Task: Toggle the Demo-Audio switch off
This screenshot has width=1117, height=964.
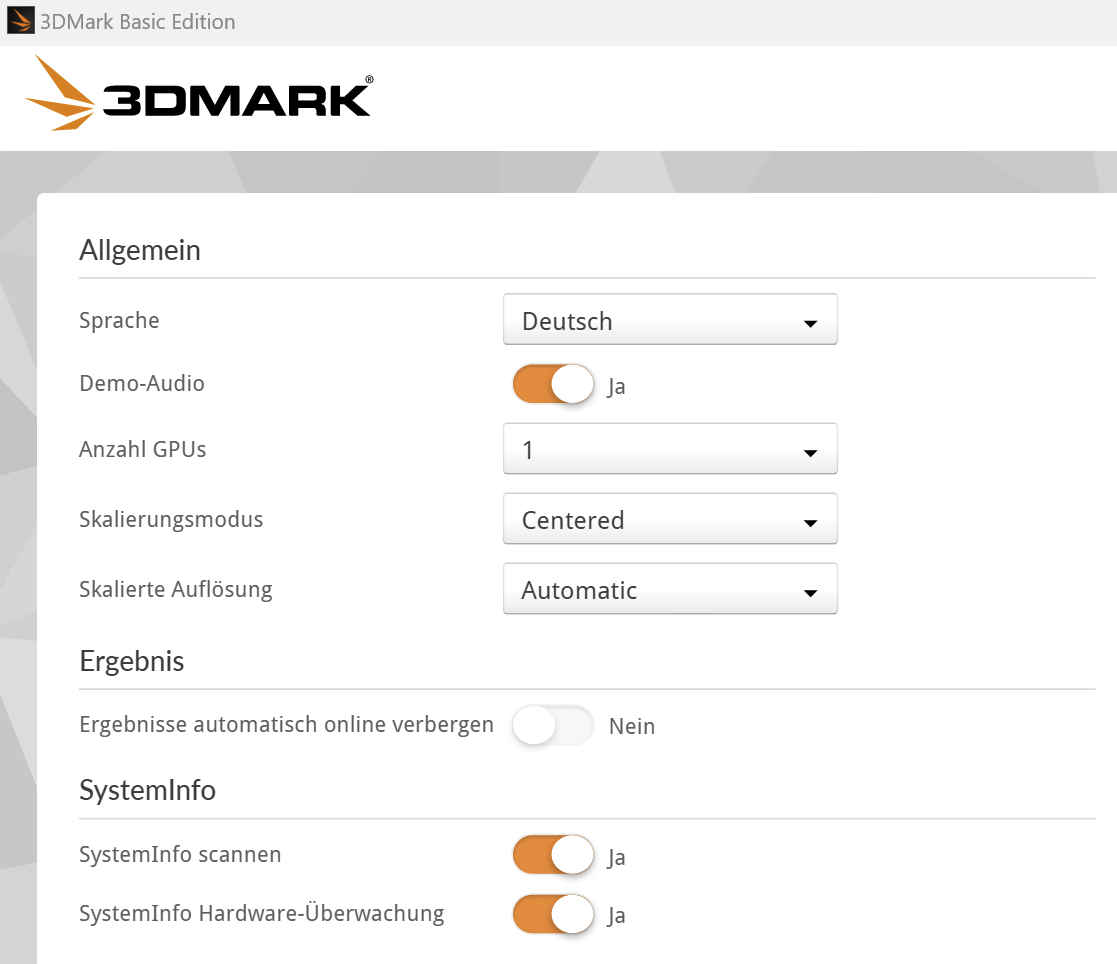Action: point(554,384)
